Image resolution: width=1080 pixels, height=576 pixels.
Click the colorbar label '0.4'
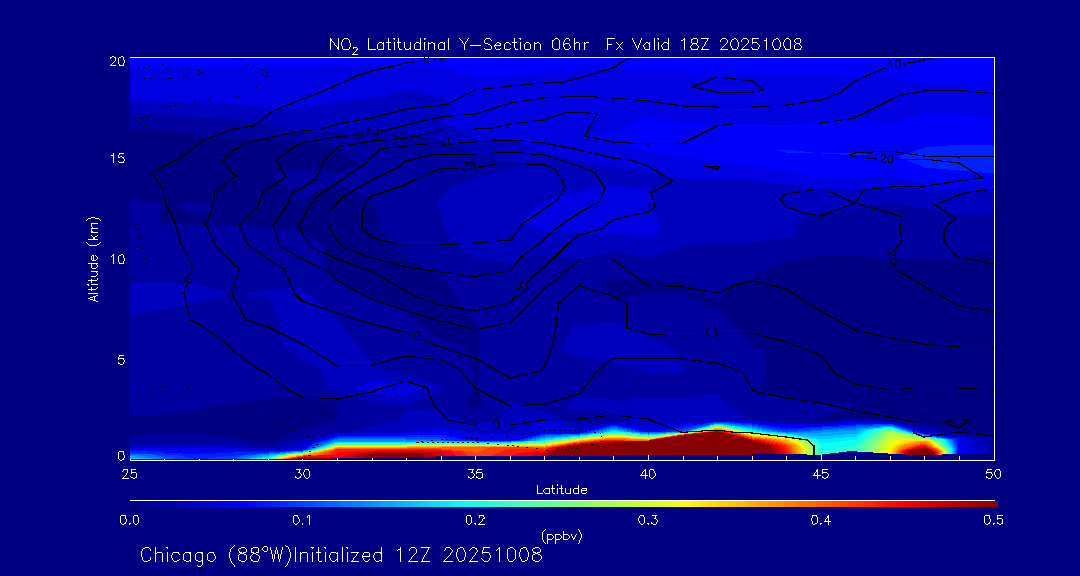click(x=821, y=520)
